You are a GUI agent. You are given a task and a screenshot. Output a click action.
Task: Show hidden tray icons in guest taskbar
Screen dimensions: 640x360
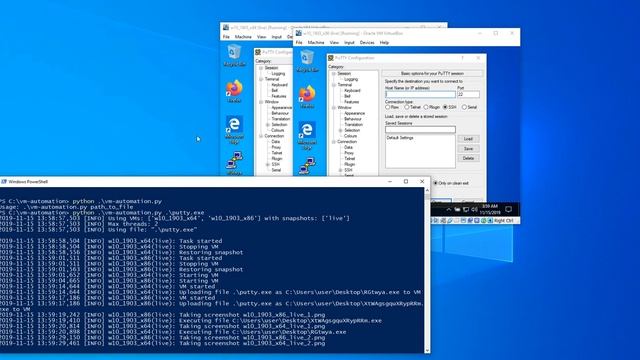tap(448, 209)
